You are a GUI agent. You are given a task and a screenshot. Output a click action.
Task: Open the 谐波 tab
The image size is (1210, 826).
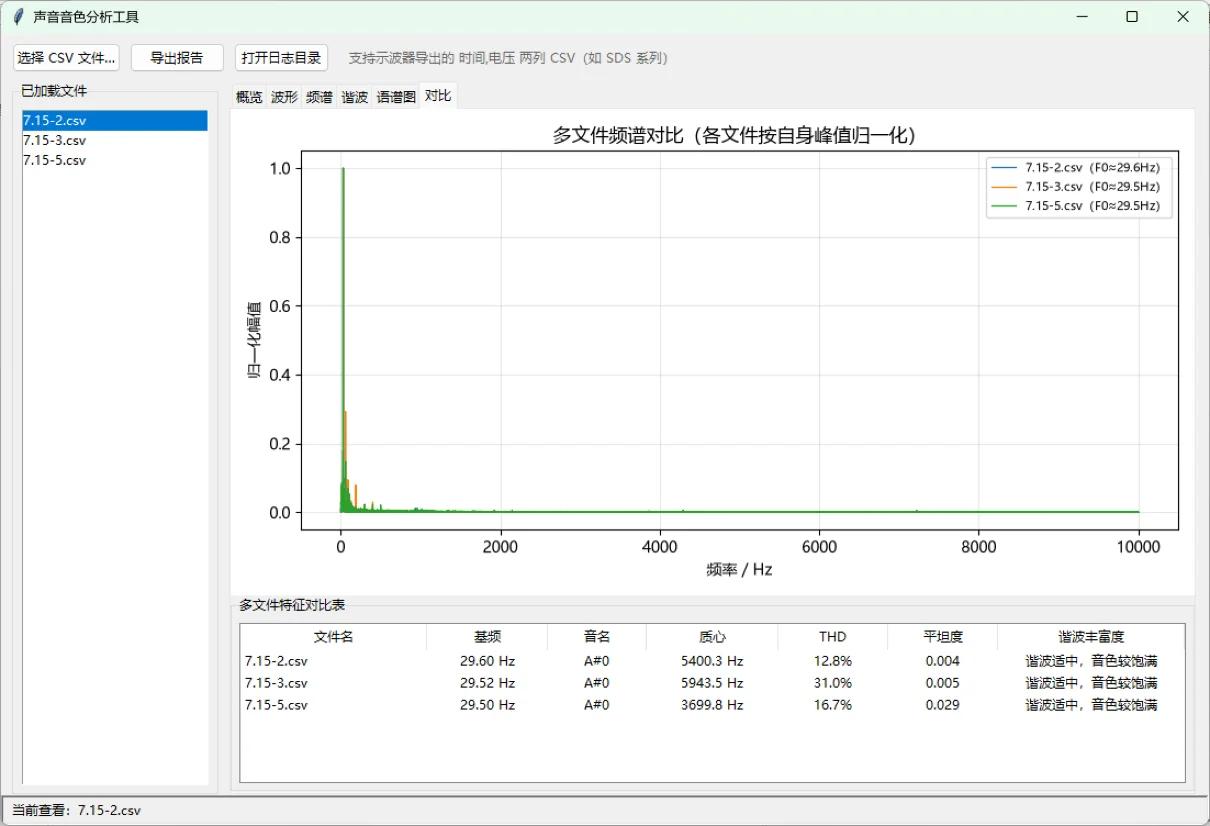[x=354, y=97]
